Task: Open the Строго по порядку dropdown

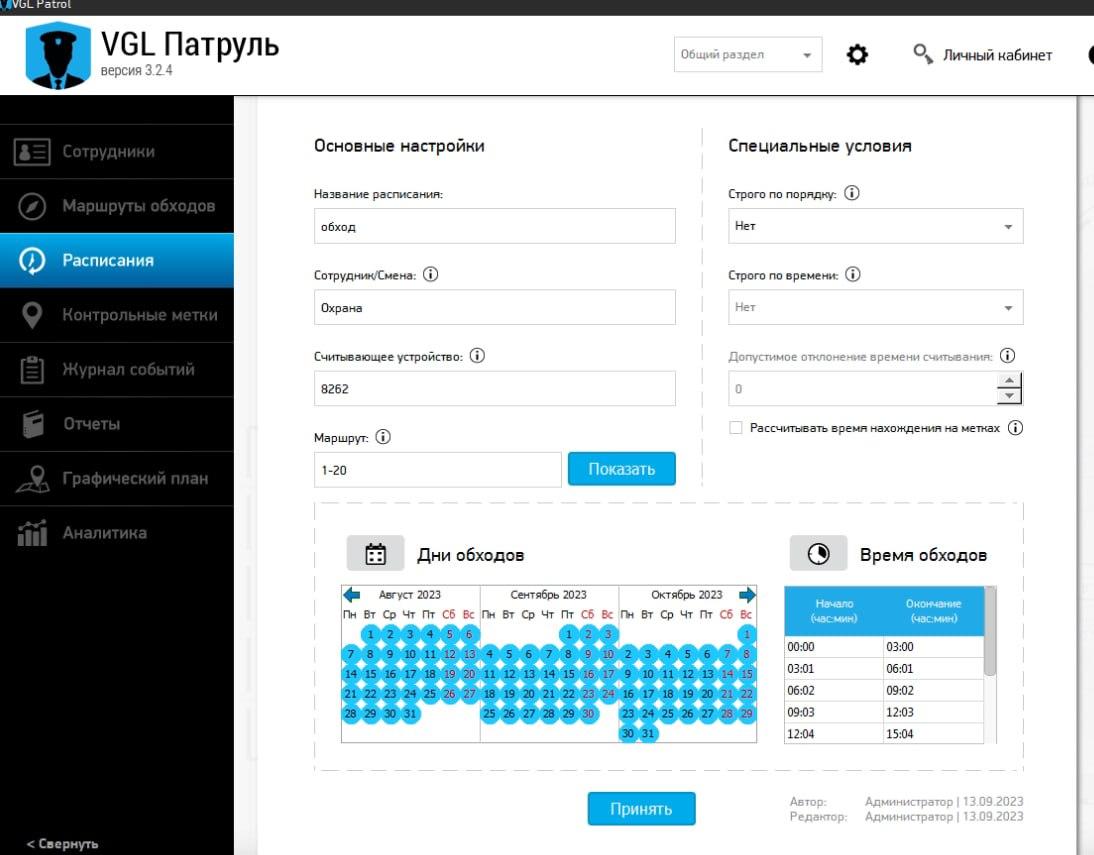Action: (x=876, y=226)
